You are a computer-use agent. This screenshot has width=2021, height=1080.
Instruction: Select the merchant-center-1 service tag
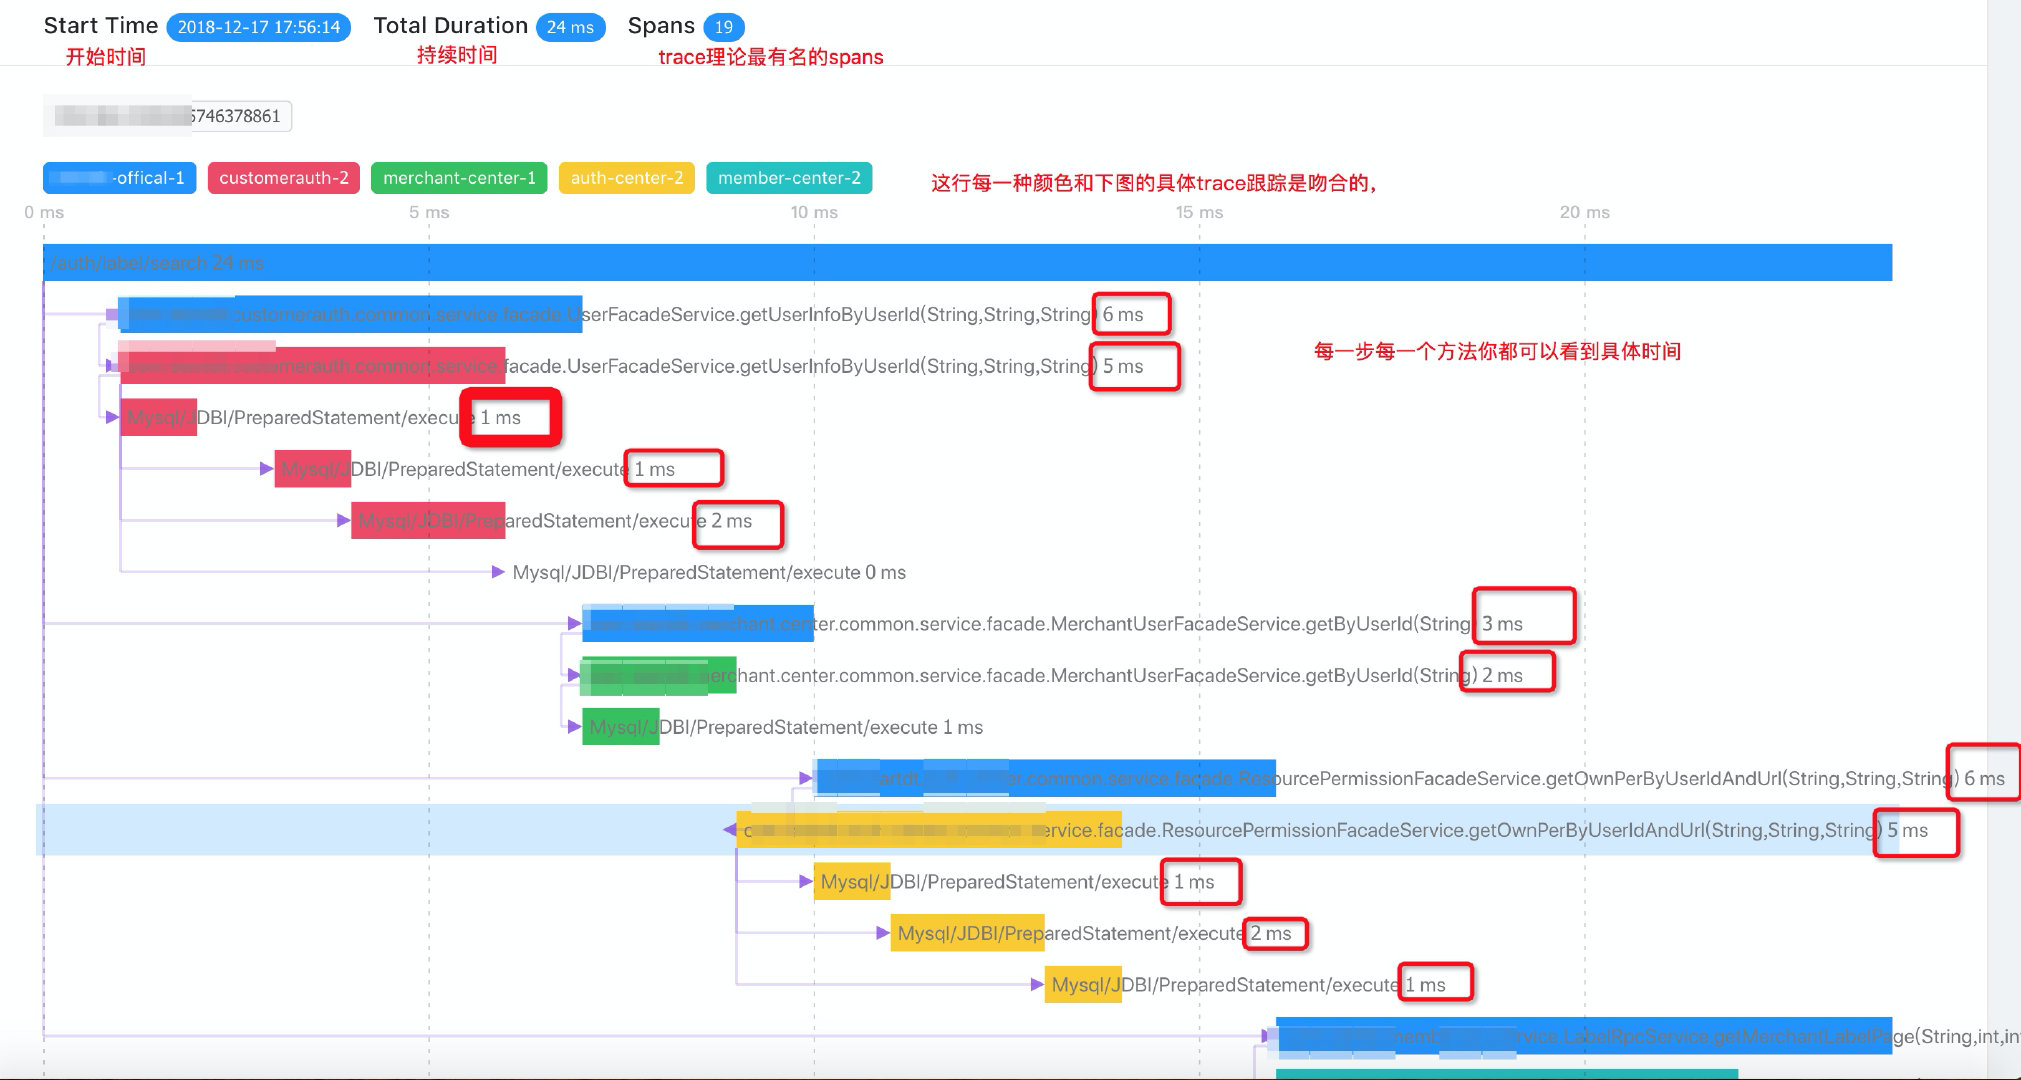459,178
